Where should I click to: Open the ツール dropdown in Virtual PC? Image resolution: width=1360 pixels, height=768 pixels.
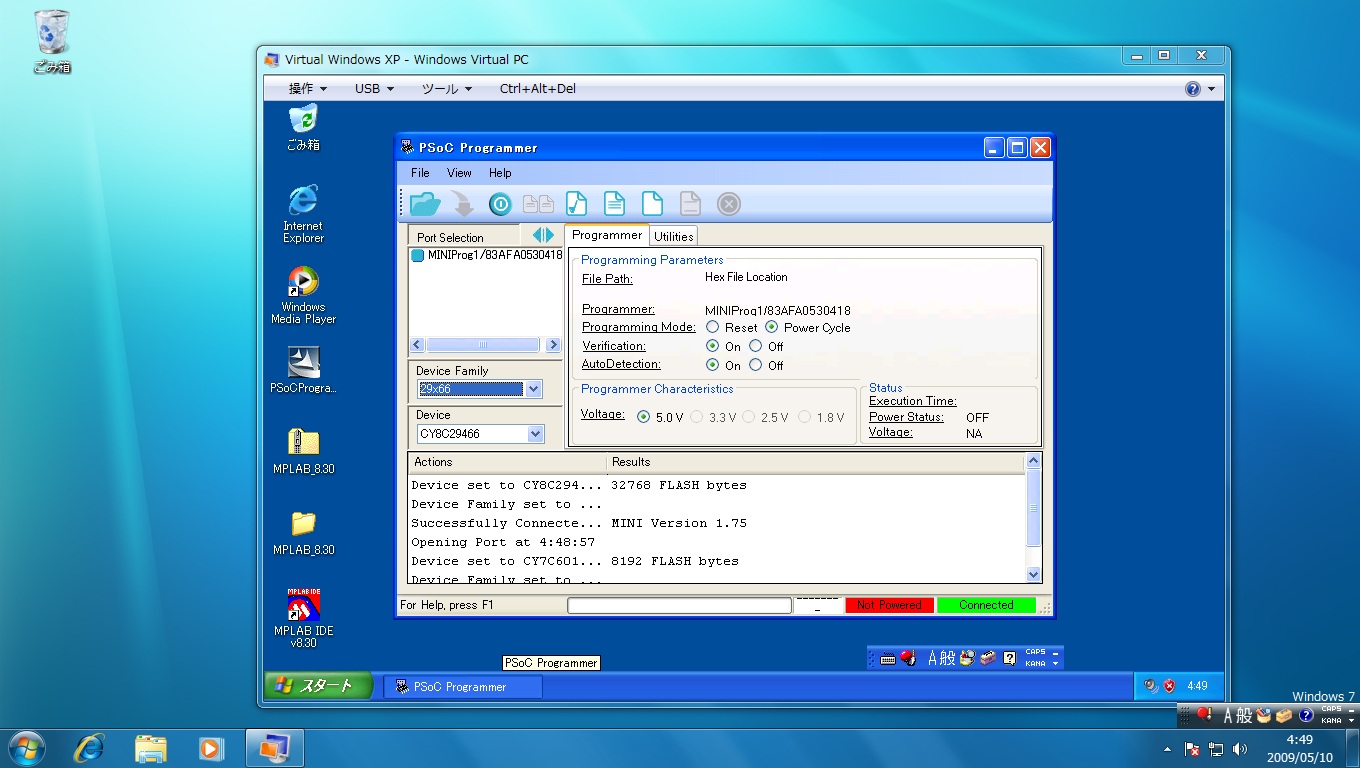point(446,88)
